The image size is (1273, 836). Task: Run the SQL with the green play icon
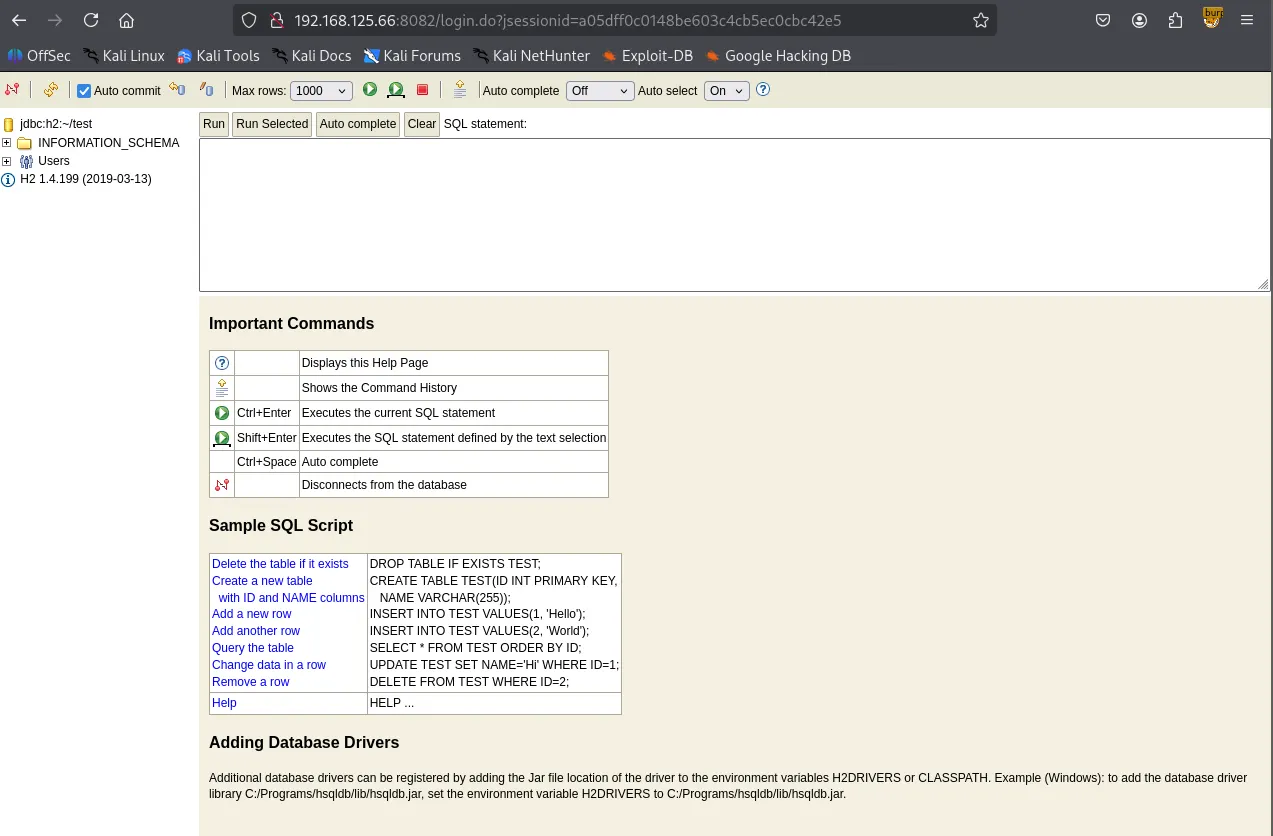click(370, 90)
